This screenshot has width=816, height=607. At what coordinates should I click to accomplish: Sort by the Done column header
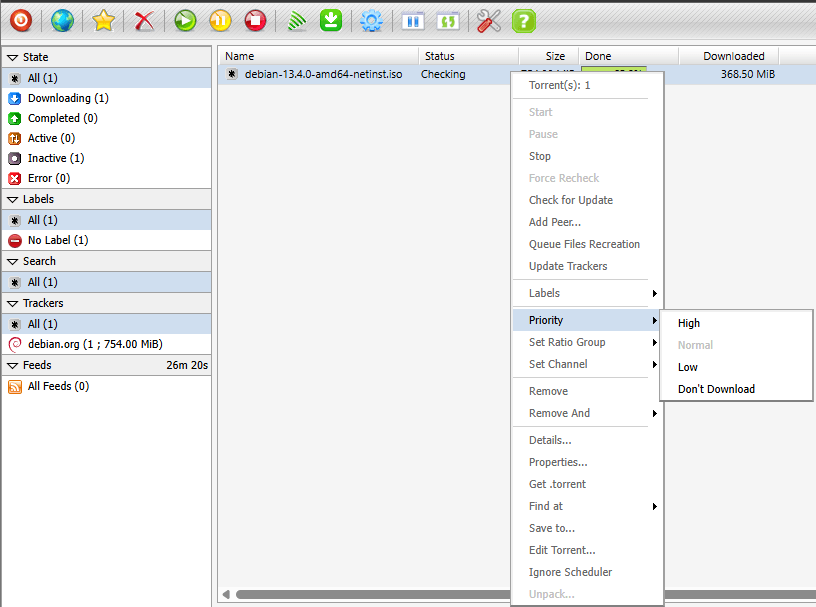coord(629,56)
